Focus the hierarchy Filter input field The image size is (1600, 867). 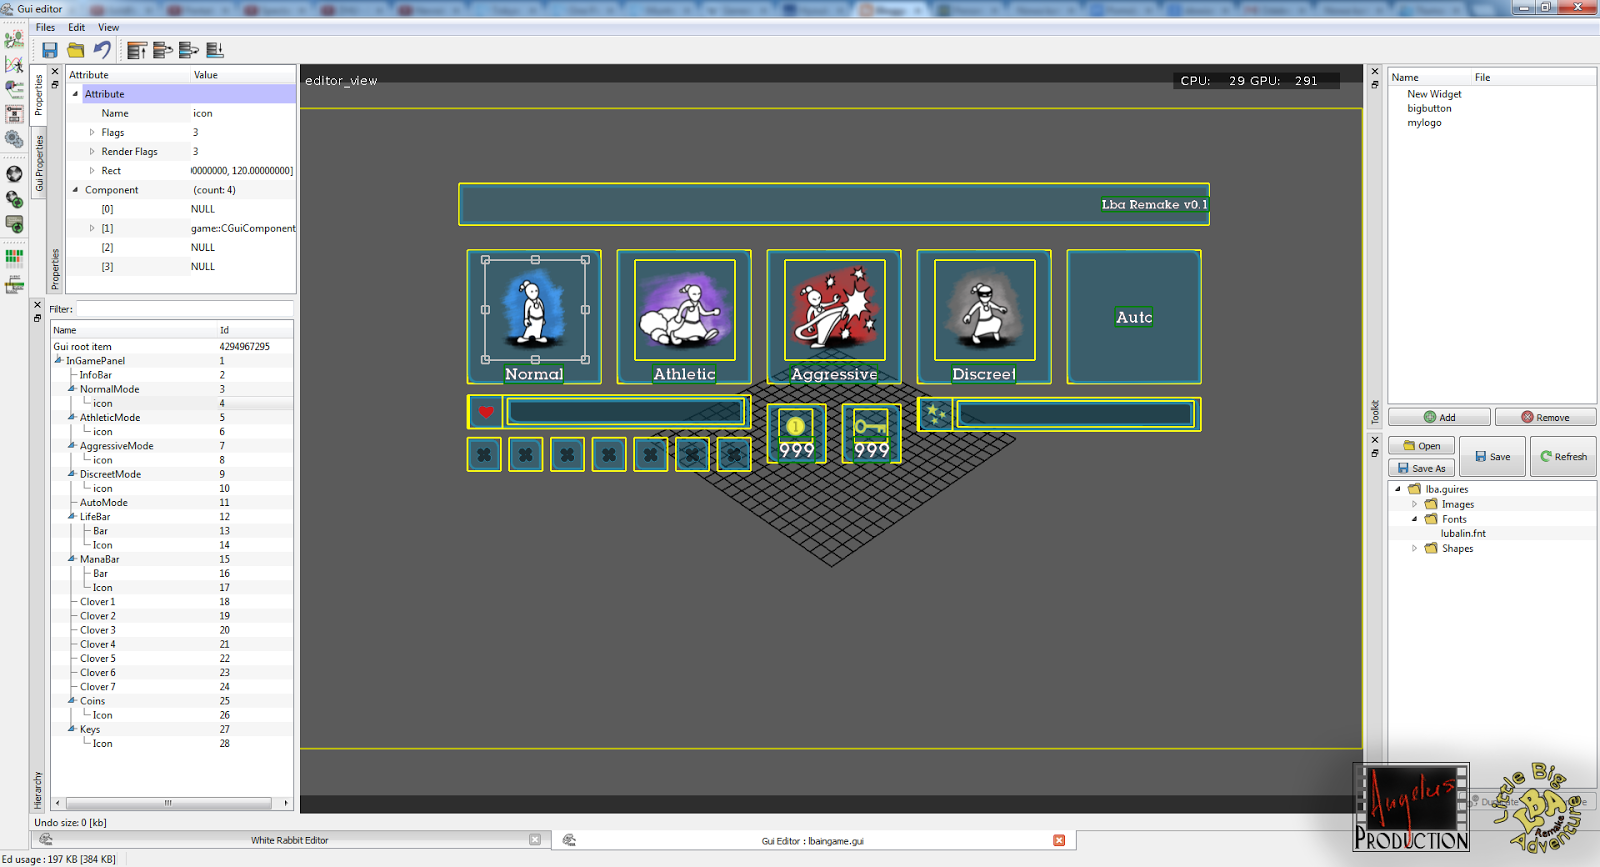[x=185, y=309]
